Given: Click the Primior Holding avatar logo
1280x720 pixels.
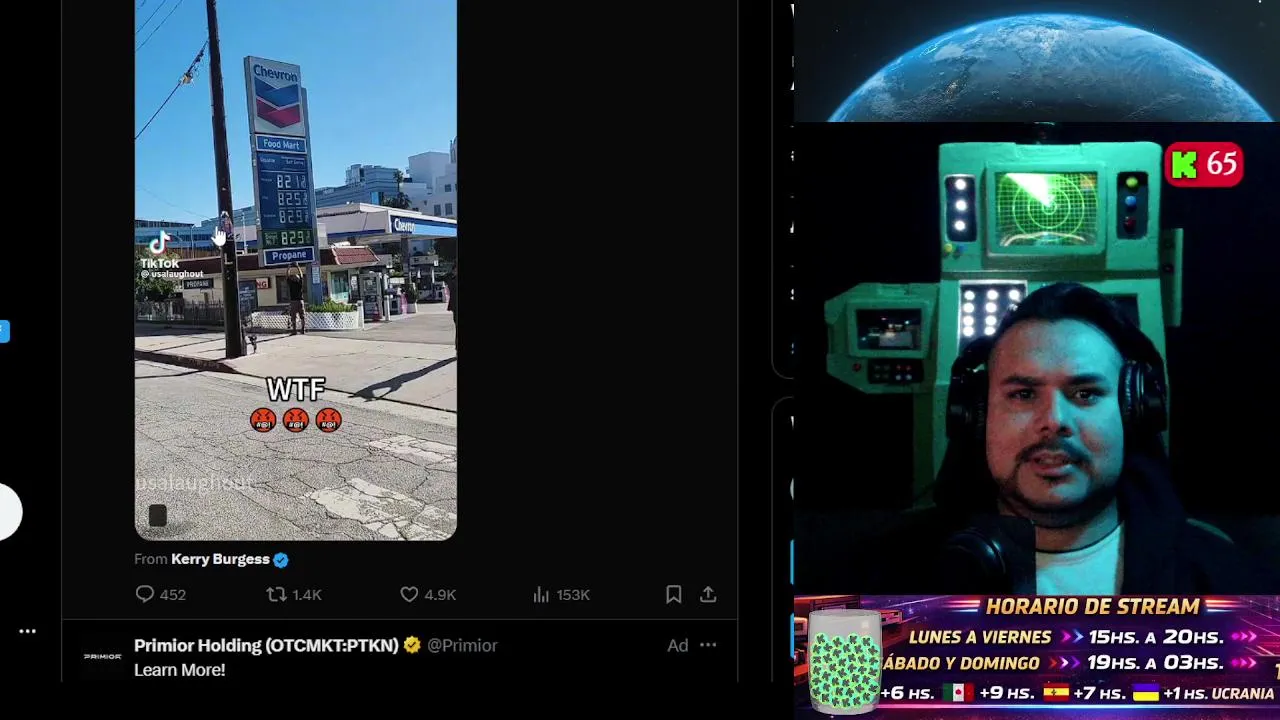Looking at the screenshot, I should click(x=102, y=656).
